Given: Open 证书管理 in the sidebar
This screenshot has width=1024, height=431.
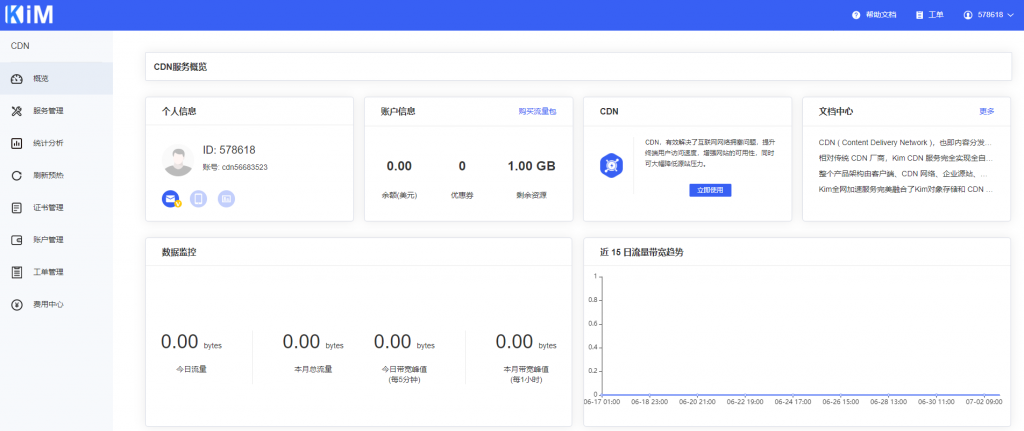Looking at the screenshot, I should point(48,208).
